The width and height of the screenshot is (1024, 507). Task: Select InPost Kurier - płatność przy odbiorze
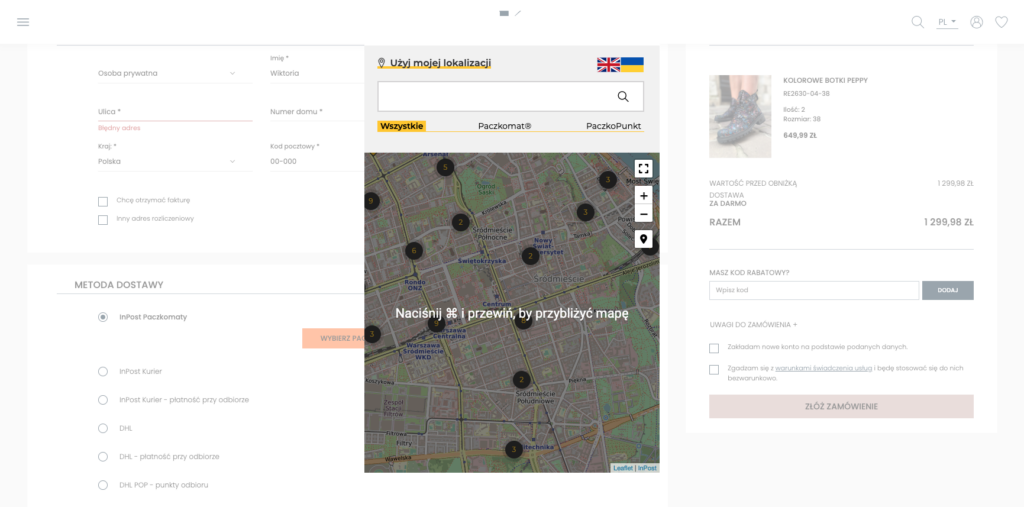(x=103, y=400)
